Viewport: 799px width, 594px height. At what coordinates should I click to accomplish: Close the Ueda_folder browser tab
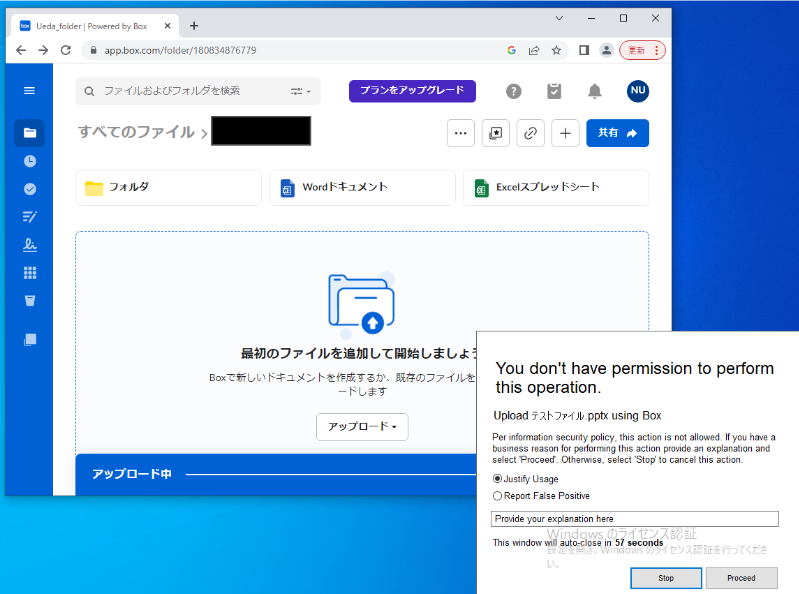click(167, 26)
